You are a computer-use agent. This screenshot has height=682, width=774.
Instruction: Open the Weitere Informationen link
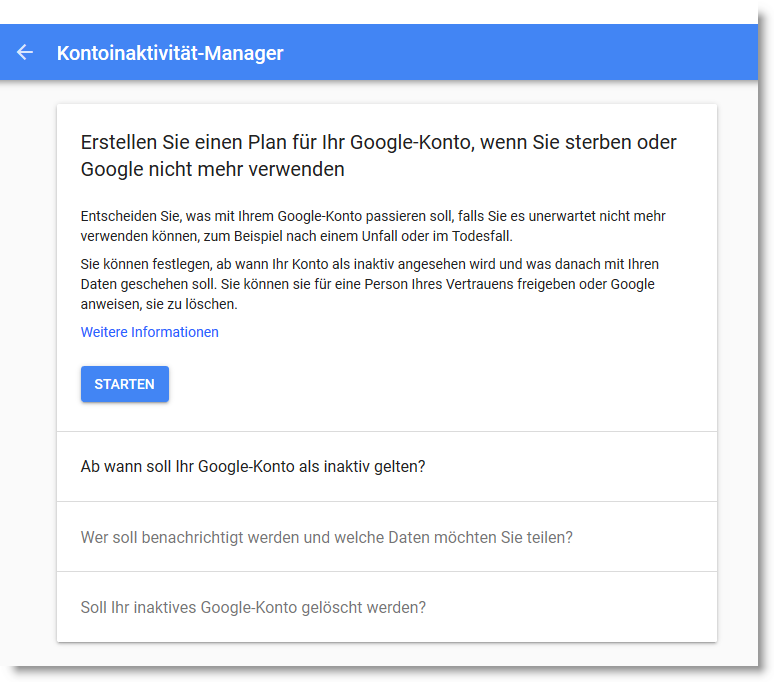click(150, 332)
